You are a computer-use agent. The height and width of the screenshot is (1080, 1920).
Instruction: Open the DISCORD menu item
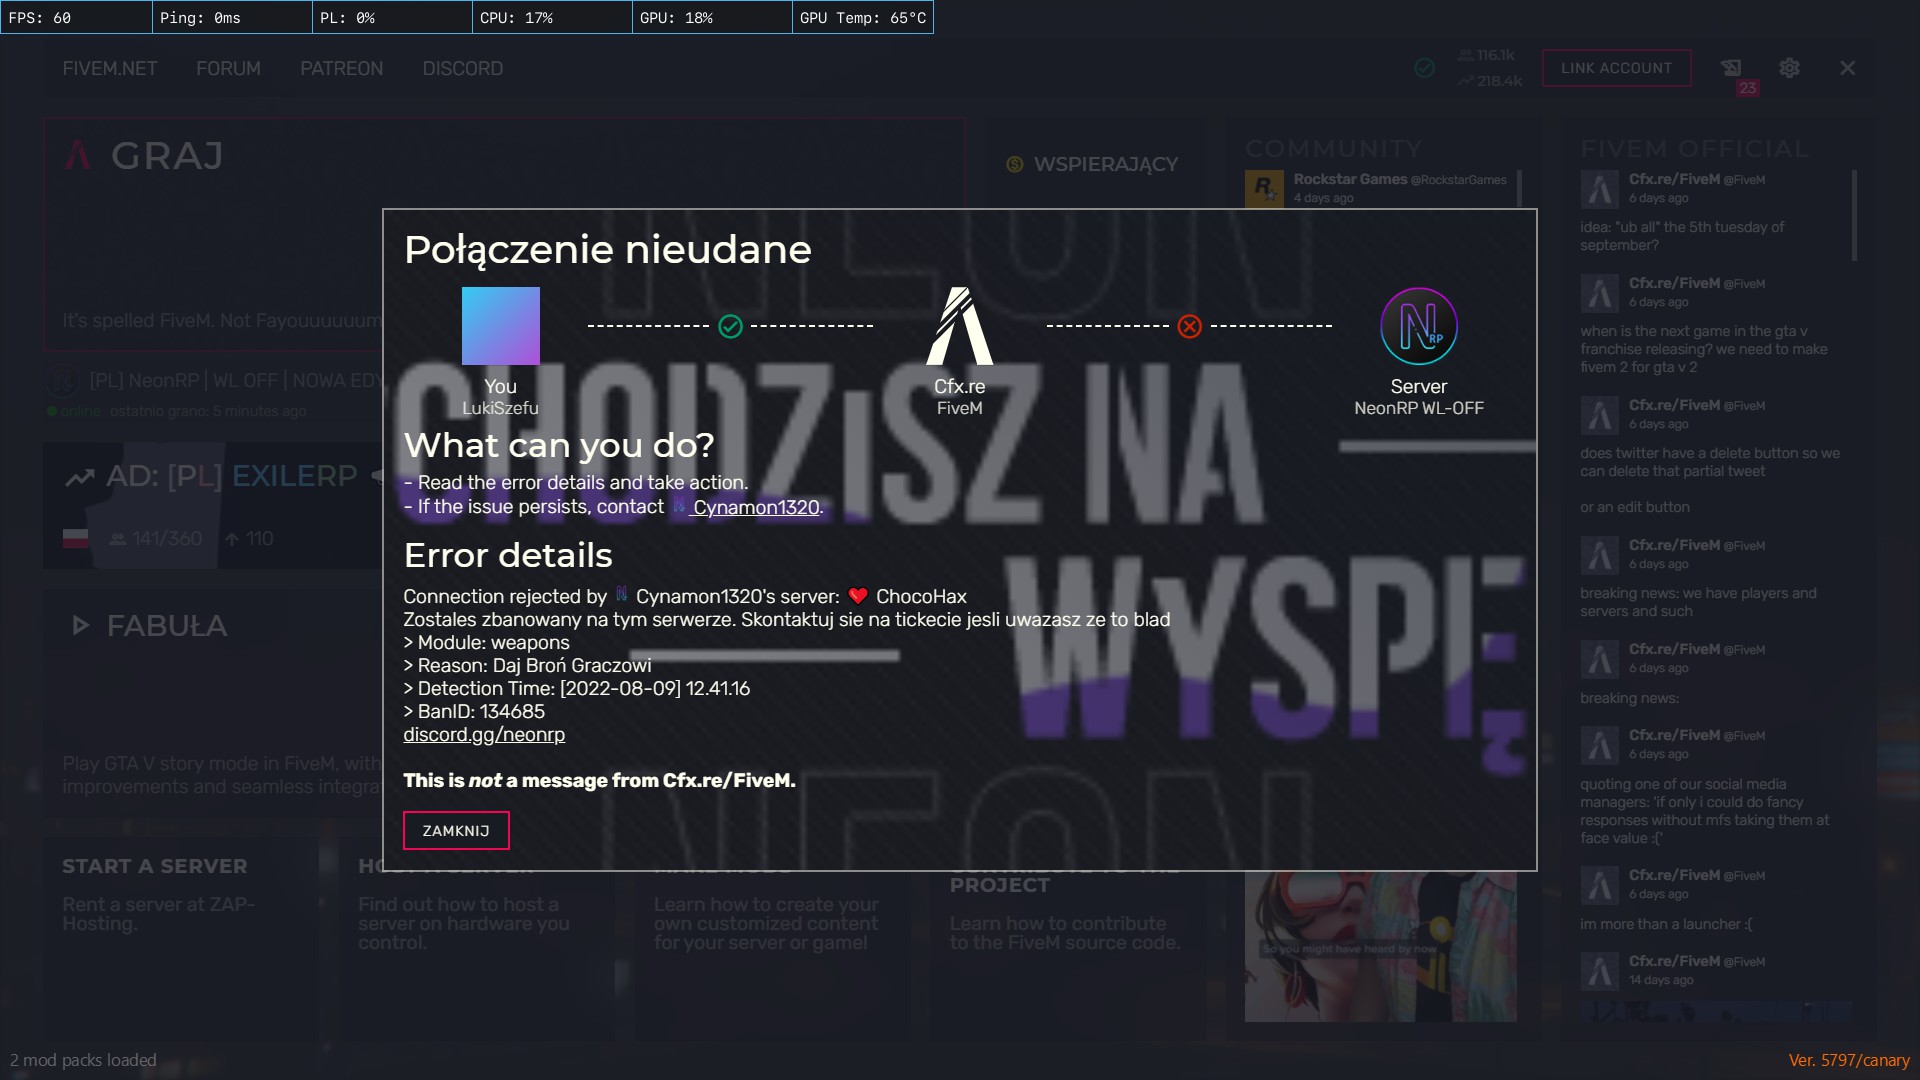click(462, 68)
